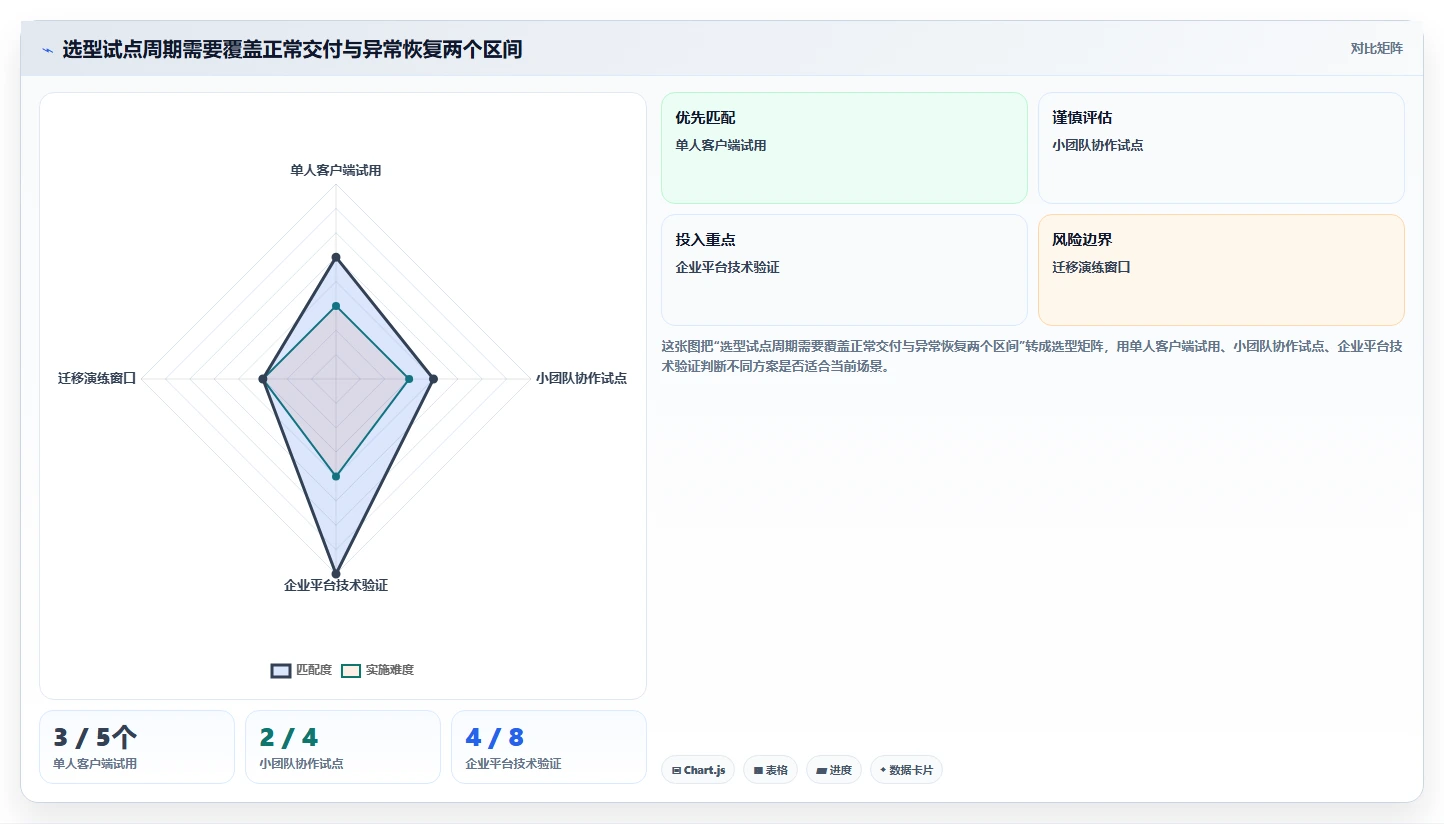
Task: Click 企业平台技术验证 under the 4 / 8 stat
Action: pos(513,763)
